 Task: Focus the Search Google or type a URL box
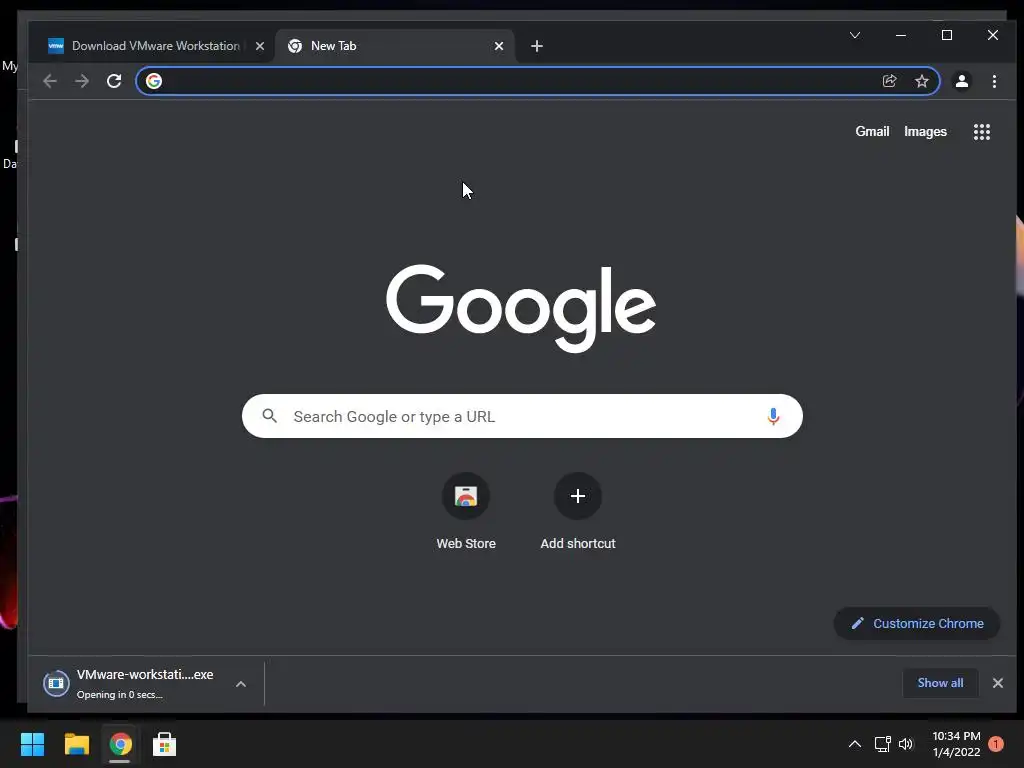point(522,416)
